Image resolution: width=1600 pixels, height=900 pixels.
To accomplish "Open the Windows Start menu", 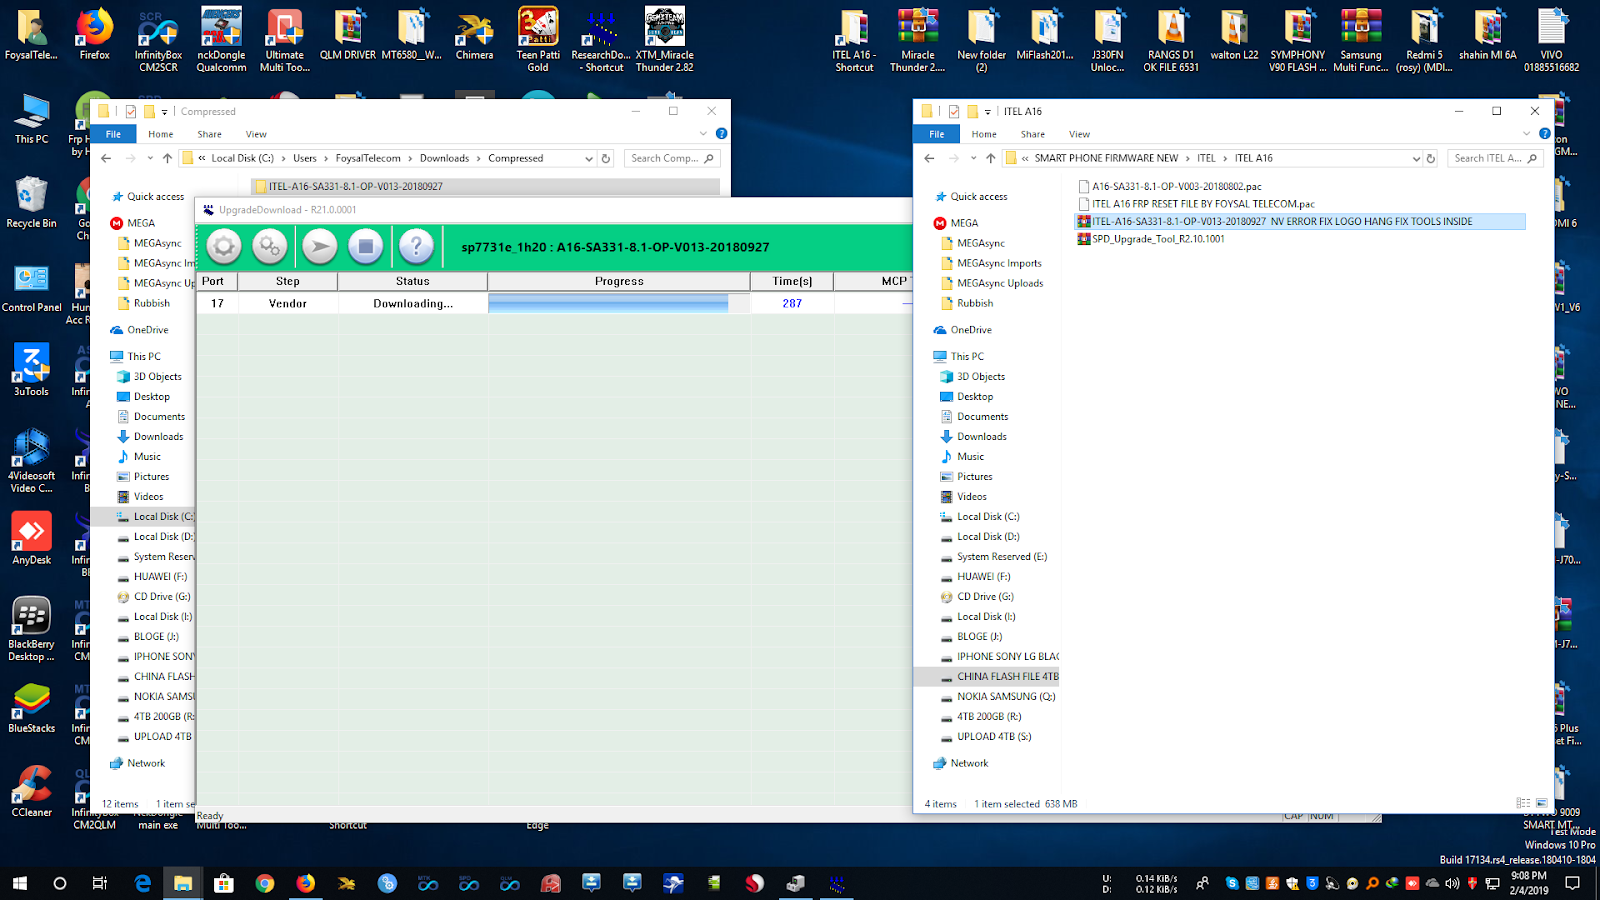I will pos(19,883).
